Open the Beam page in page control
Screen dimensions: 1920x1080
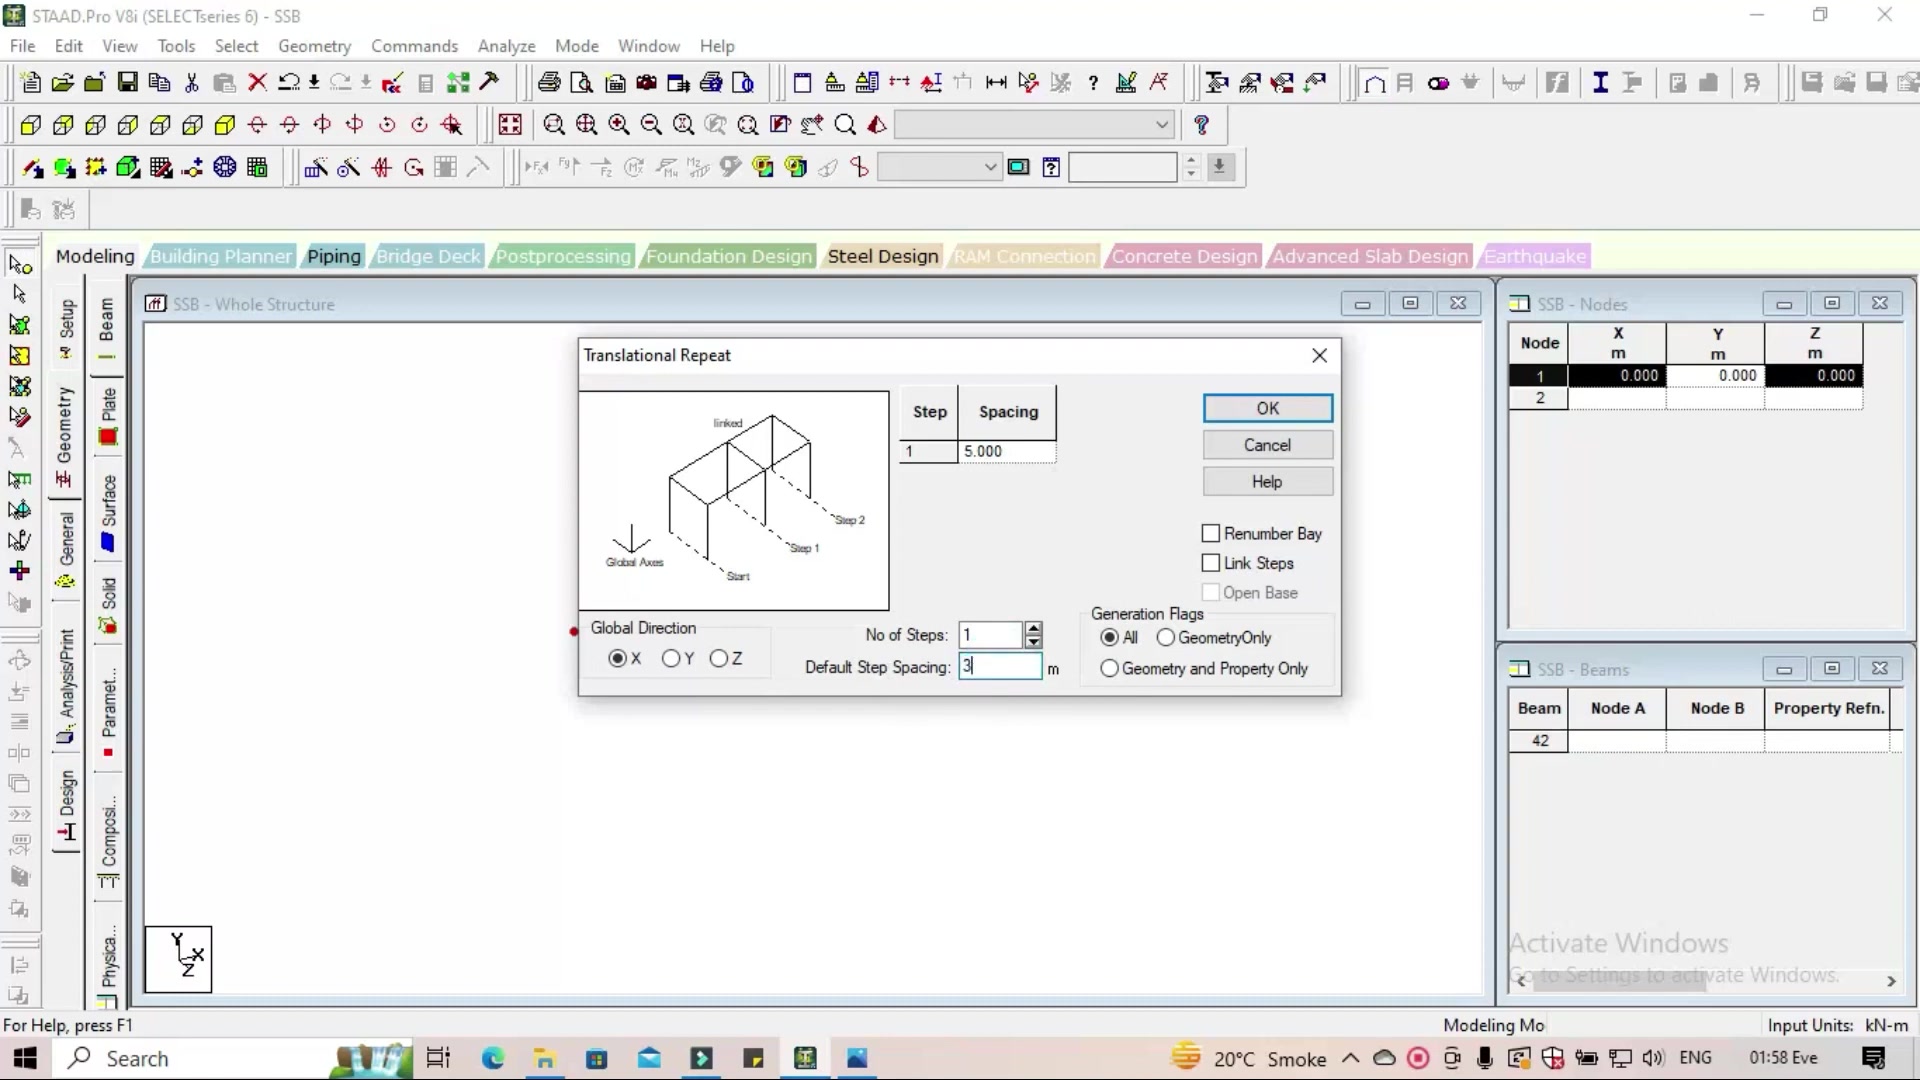[x=107, y=330]
